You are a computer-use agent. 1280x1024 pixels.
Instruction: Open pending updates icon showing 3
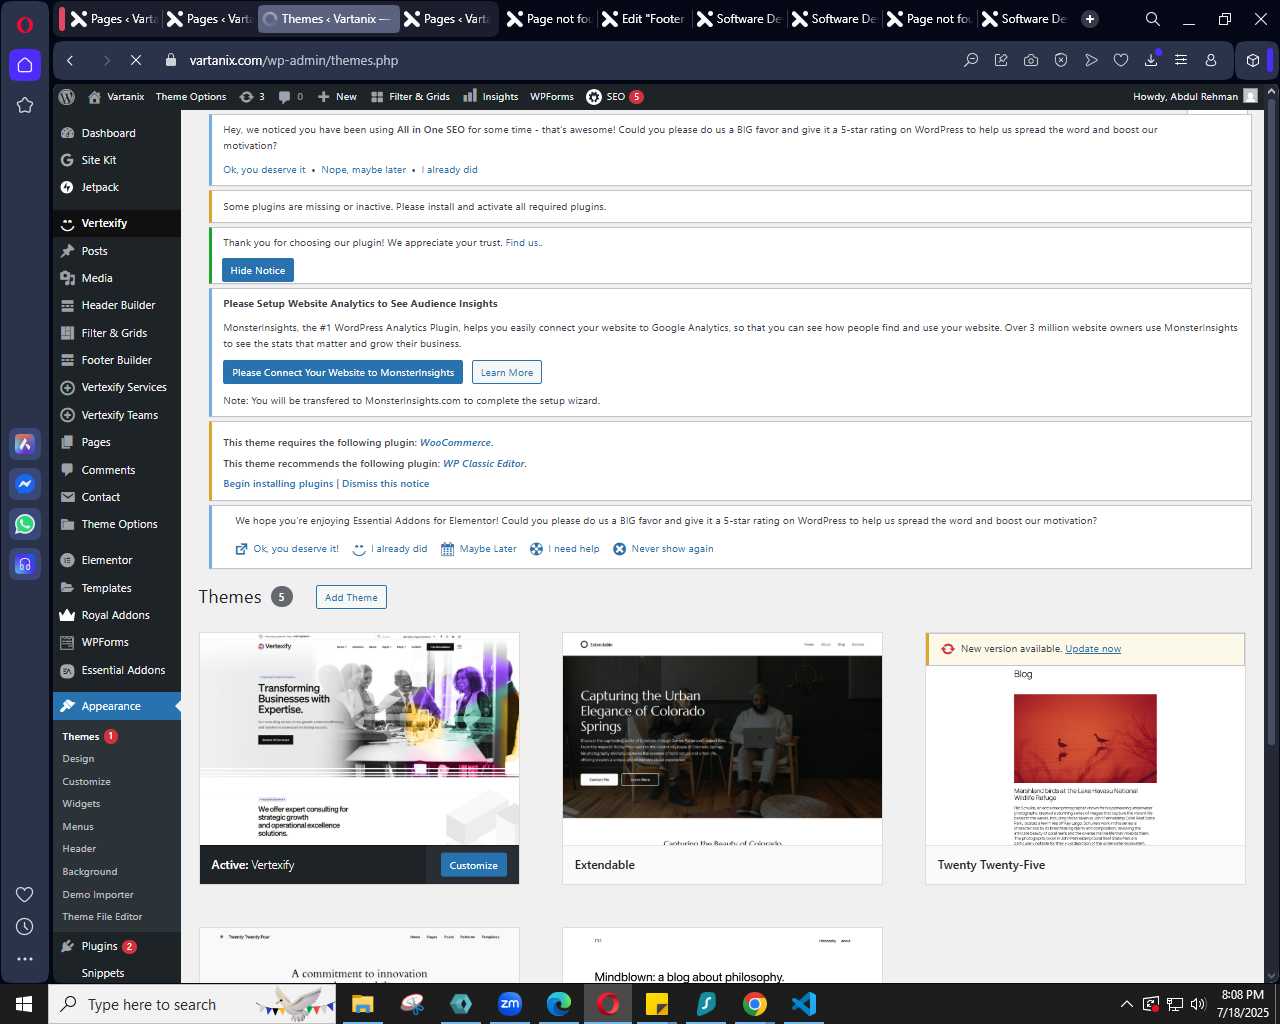pos(253,97)
